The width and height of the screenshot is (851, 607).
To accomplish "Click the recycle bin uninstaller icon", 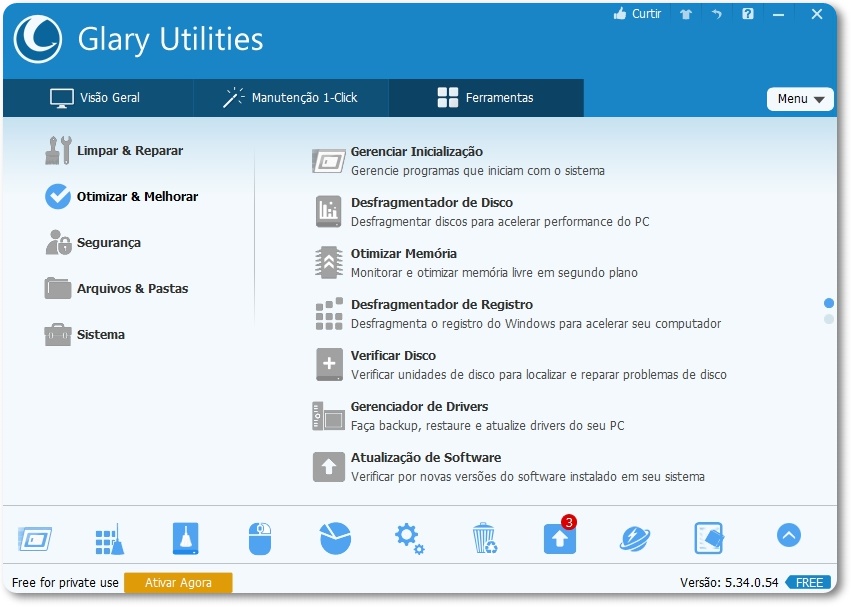I will click(484, 538).
